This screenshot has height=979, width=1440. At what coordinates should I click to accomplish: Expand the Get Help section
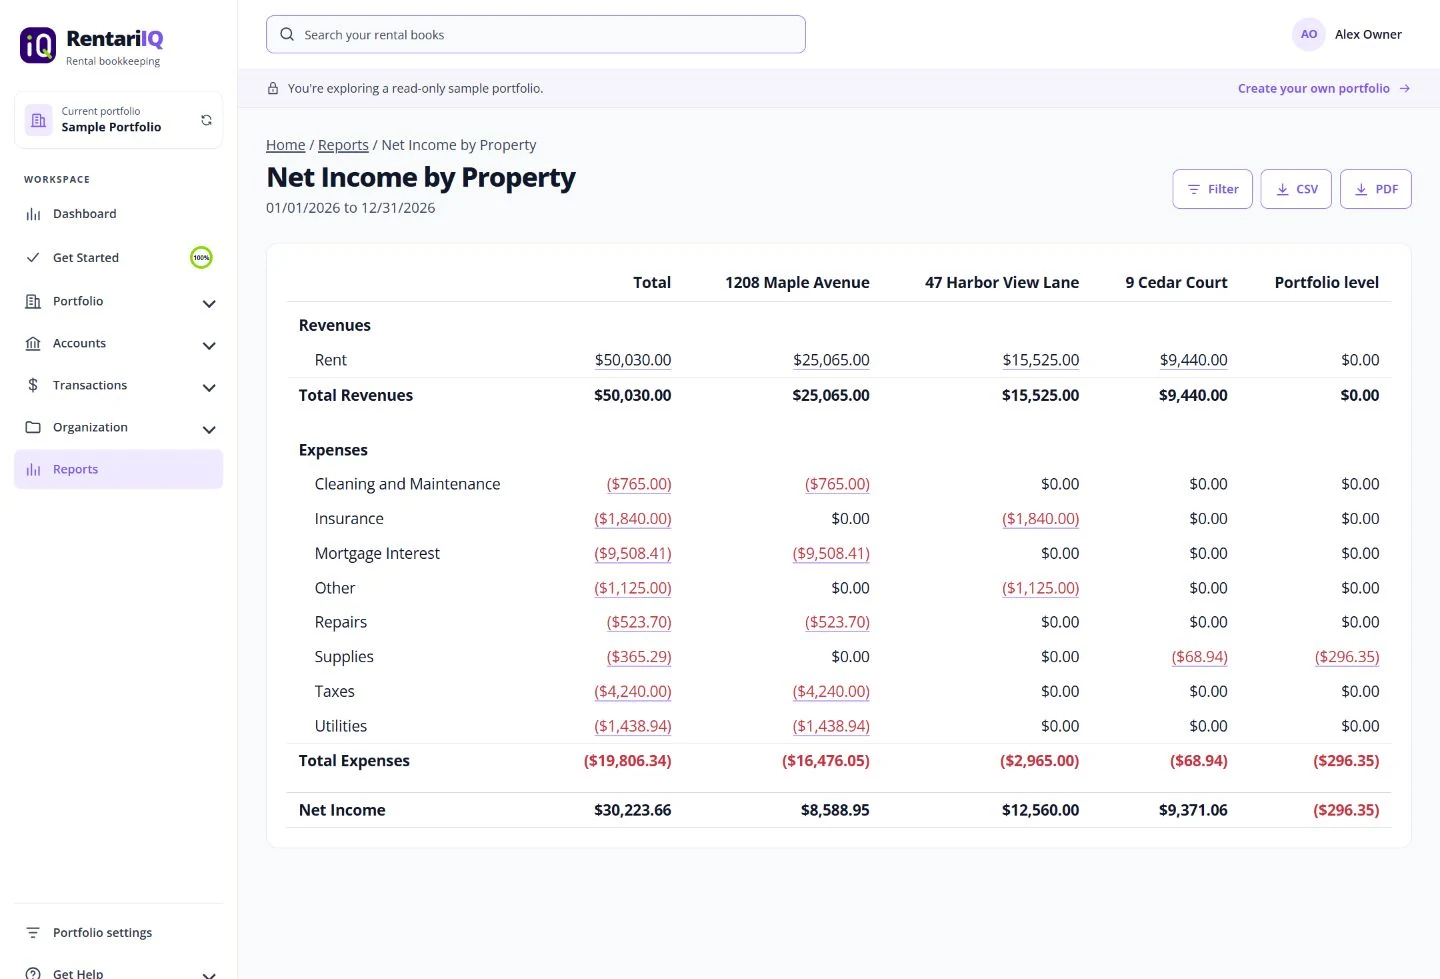coord(209,974)
